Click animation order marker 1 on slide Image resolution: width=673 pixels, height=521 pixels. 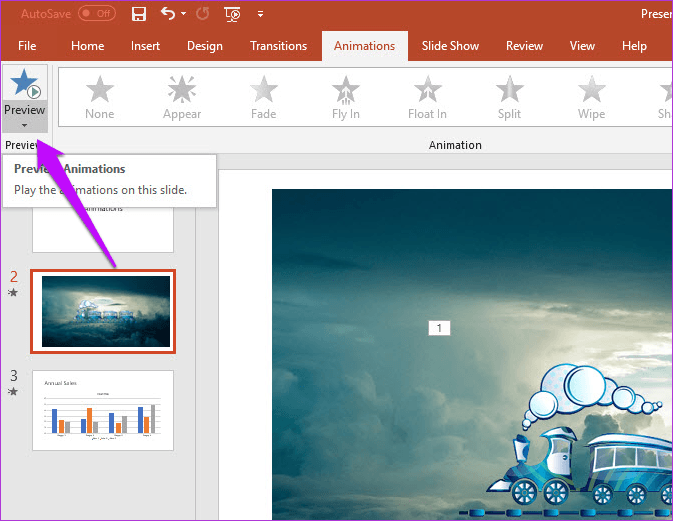point(439,328)
